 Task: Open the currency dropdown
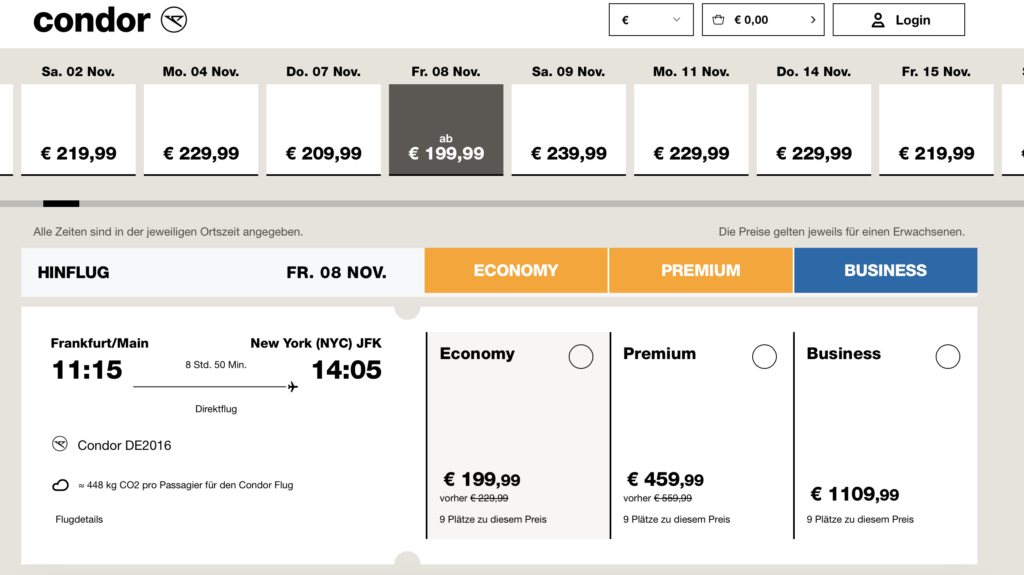(650, 20)
